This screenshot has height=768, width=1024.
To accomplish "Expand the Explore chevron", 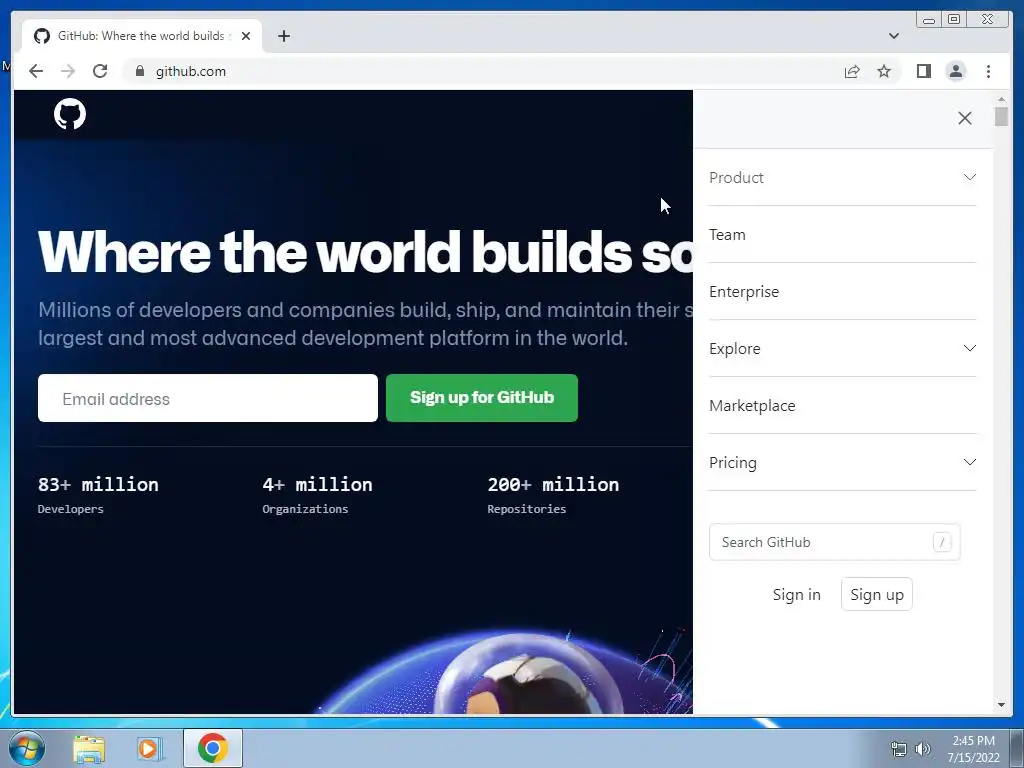I will coord(970,348).
